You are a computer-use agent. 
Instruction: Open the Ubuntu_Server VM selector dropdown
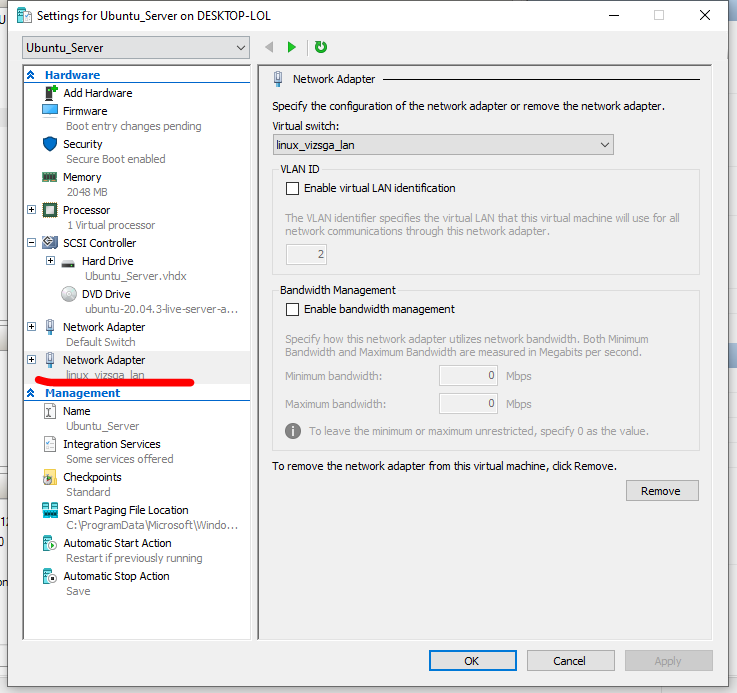[136, 48]
